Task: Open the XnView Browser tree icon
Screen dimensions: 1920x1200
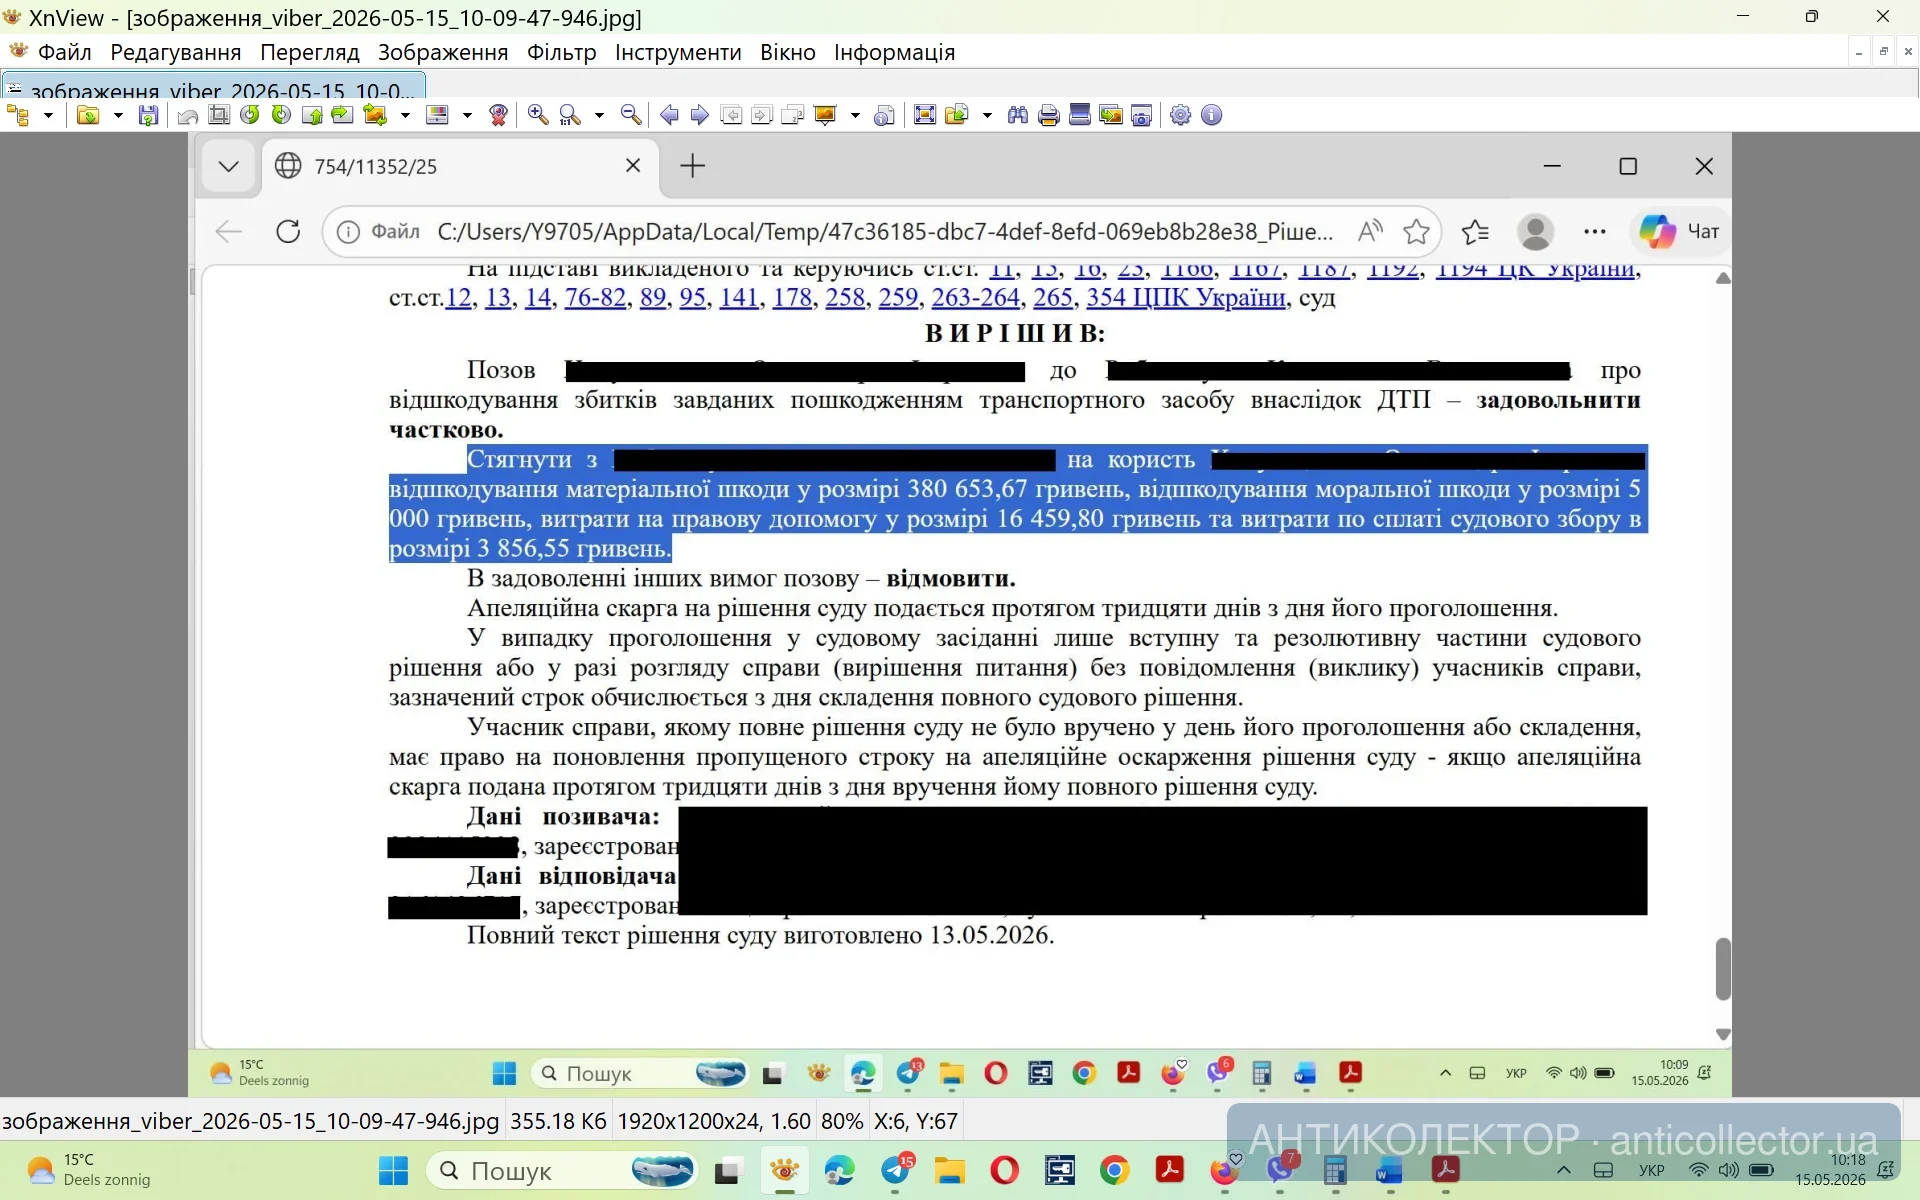Action: pos(18,115)
